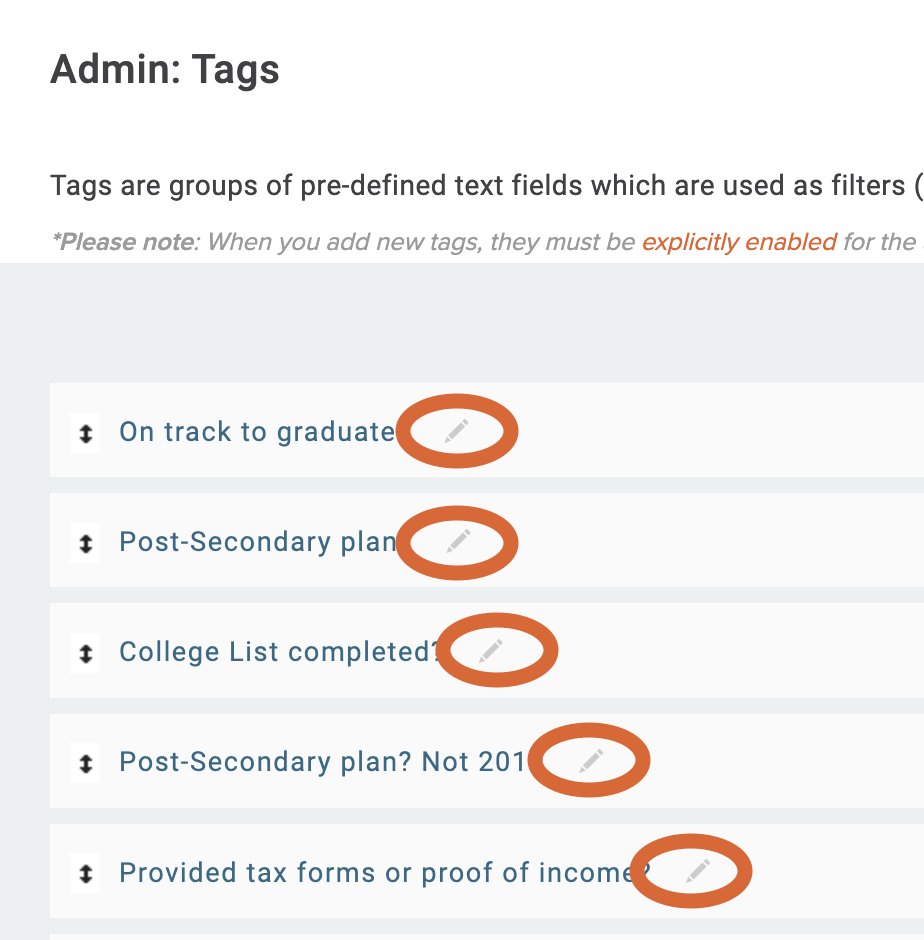Viewport: 924px width, 940px height.
Task: Click reorder handle for 'On track to graduate'
Action: (x=86, y=433)
